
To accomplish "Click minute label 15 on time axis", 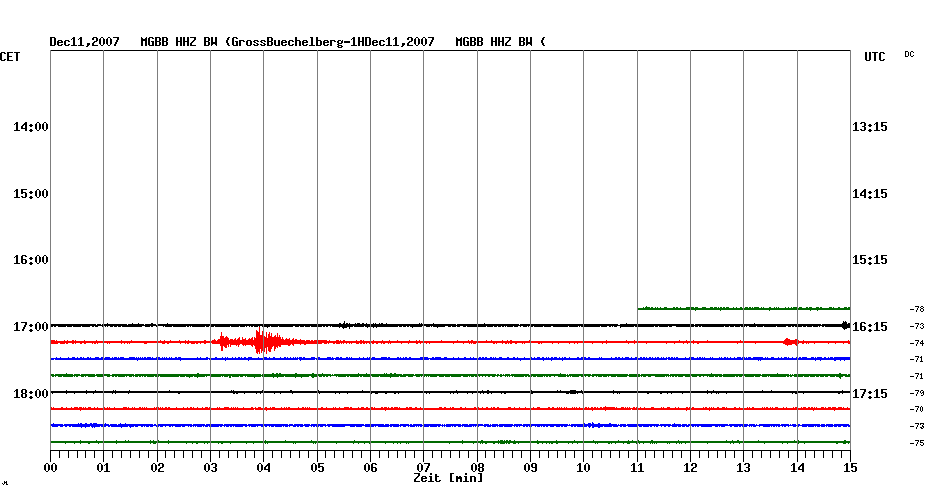I will (850, 468).
